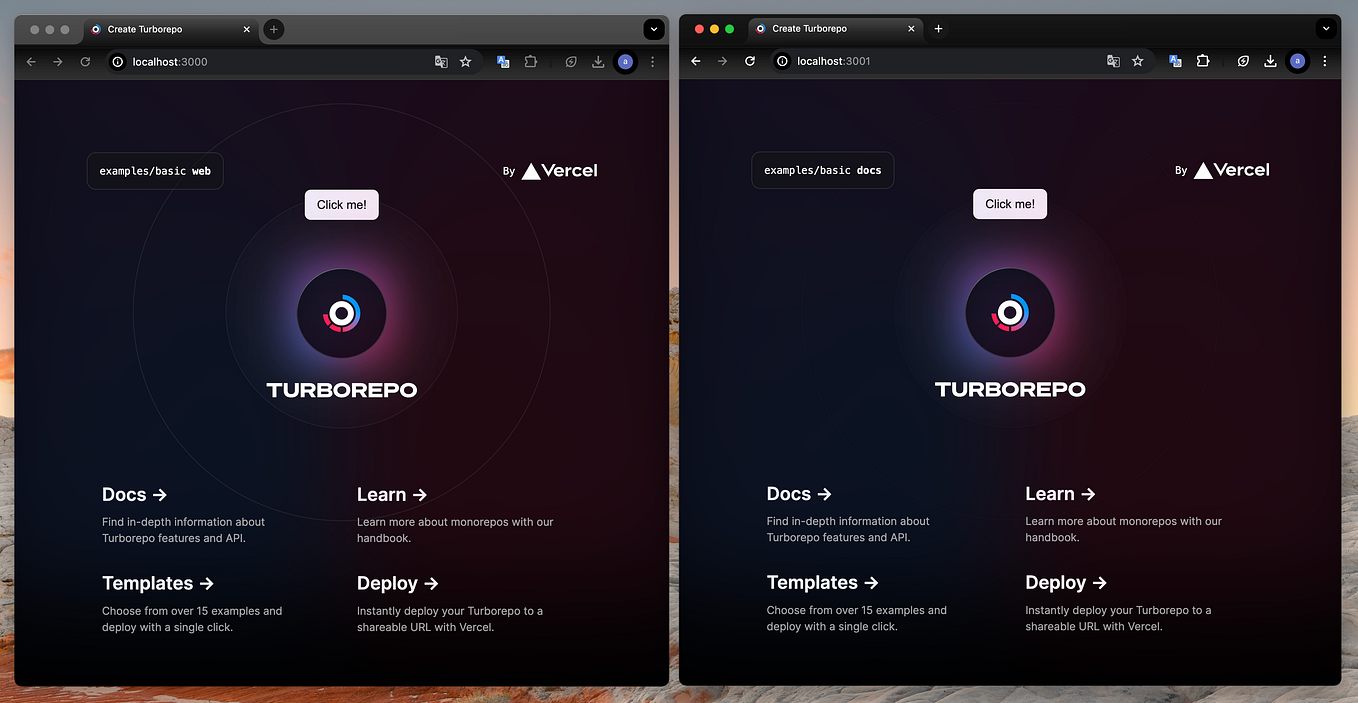Close Create Turborepo tab in localhost:3000 window

247,30
